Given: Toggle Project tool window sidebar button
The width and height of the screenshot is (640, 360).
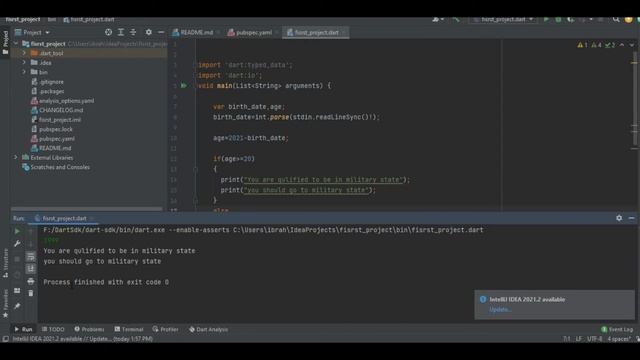Looking at the screenshot, I should pos(5,42).
